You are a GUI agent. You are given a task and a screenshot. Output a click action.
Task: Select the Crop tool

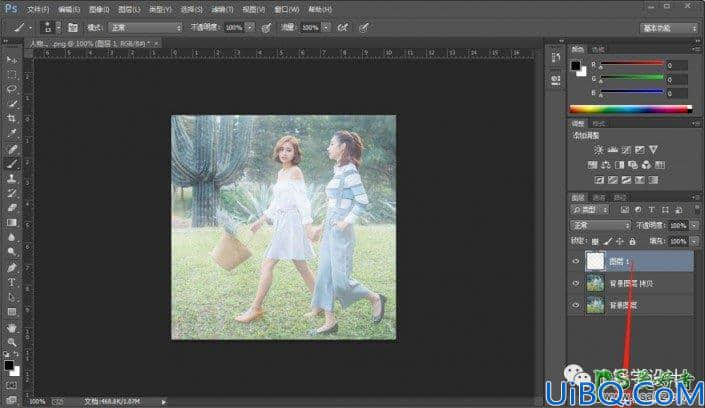pos(12,119)
